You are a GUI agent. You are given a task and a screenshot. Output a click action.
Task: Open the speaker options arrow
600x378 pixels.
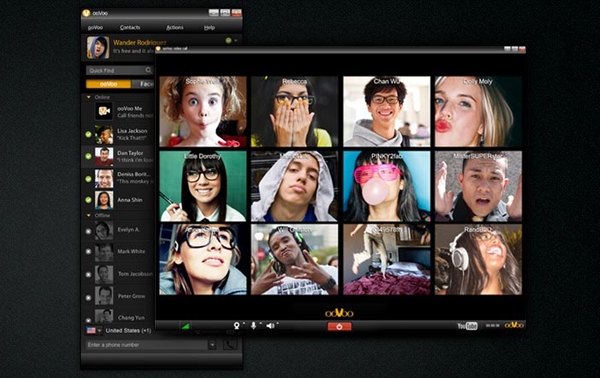pos(277,324)
